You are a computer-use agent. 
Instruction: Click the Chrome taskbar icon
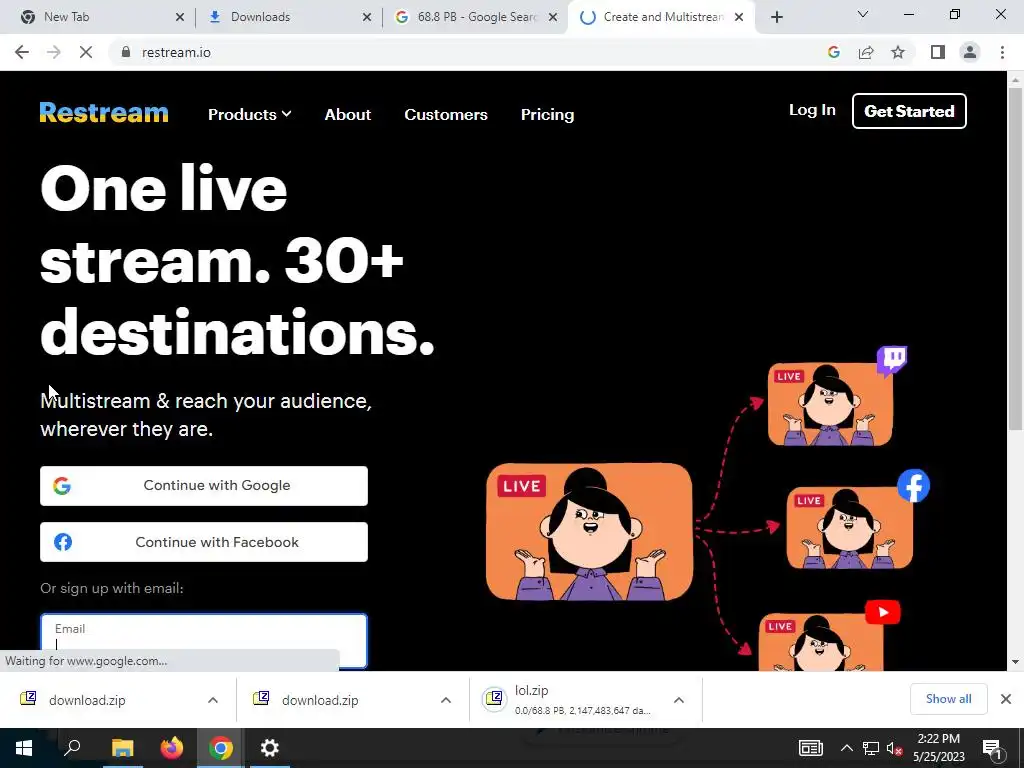click(x=221, y=748)
